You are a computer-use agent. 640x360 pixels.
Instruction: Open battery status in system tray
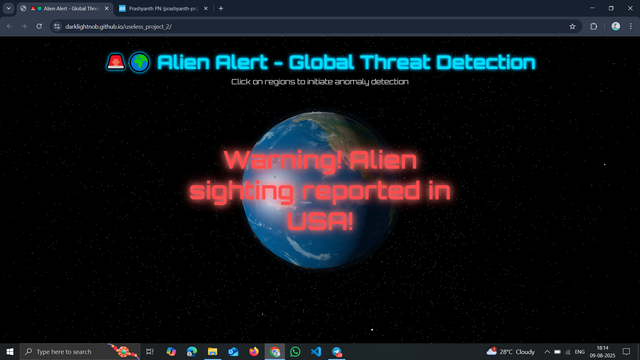[557, 352]
